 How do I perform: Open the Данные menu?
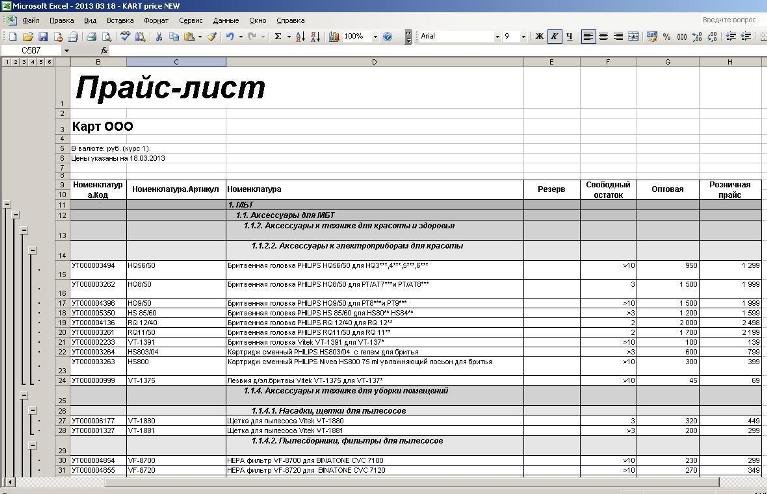tap(226, 21)
